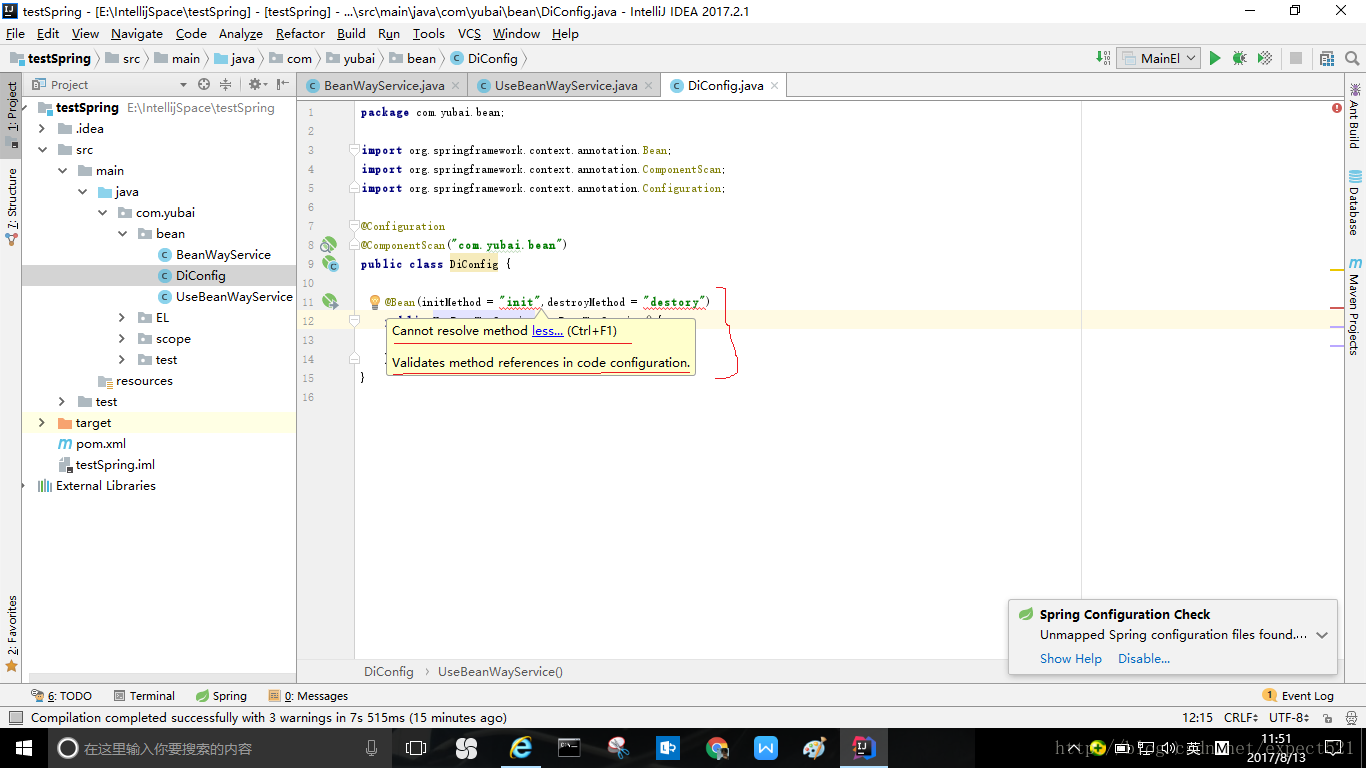Click the gray Stop button
Viewport: 1366px width, 768px height.
[x=1296, y=58]
